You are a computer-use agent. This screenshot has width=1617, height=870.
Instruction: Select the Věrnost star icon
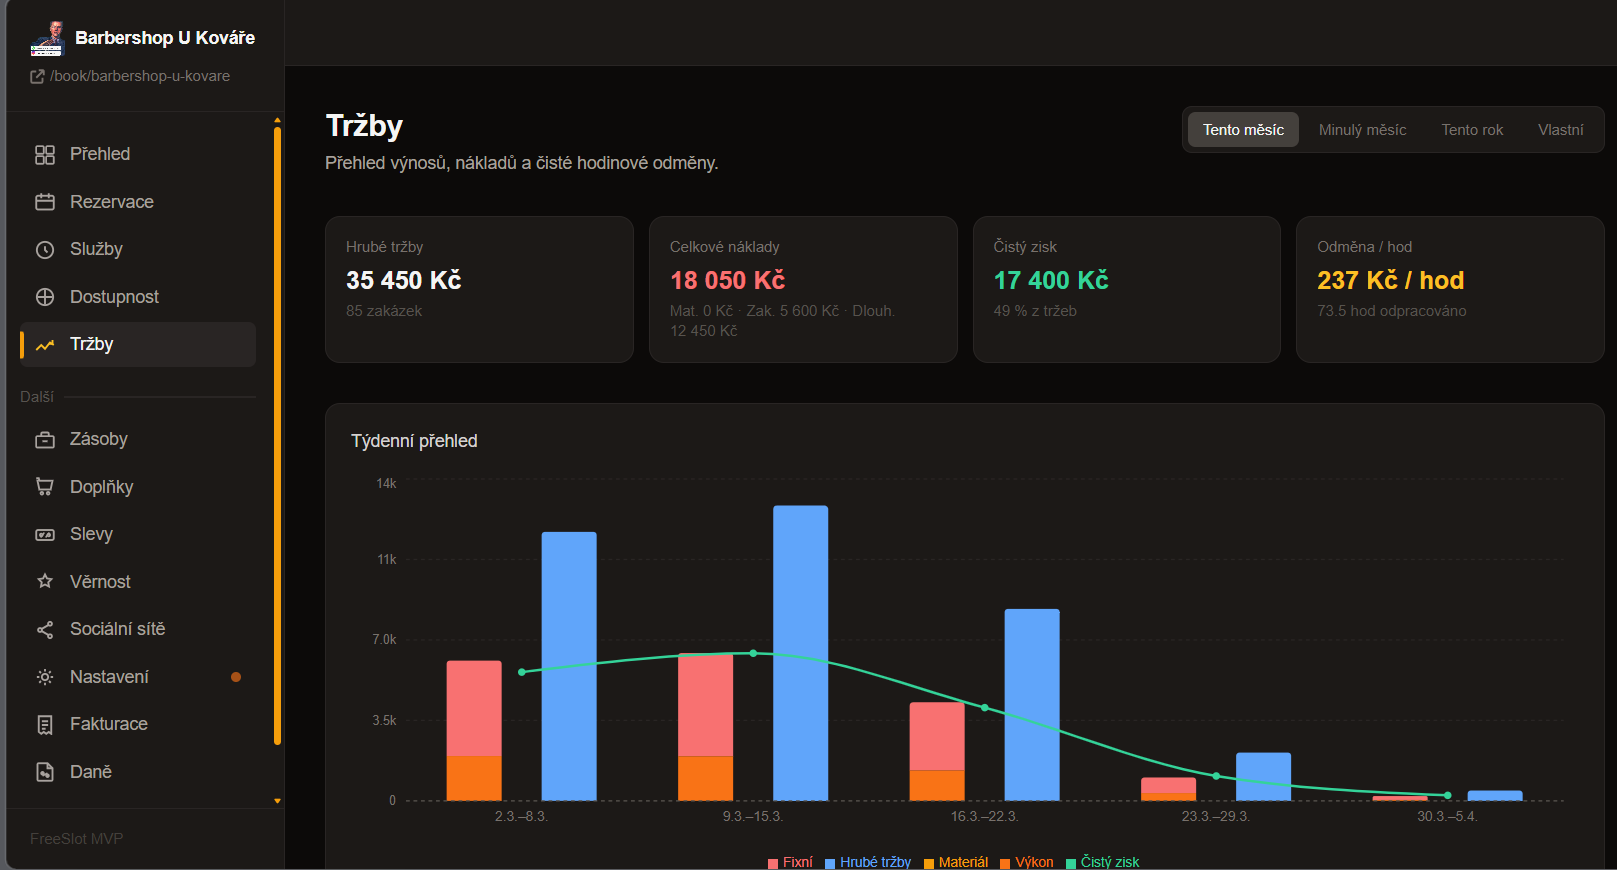coord(45,582)
